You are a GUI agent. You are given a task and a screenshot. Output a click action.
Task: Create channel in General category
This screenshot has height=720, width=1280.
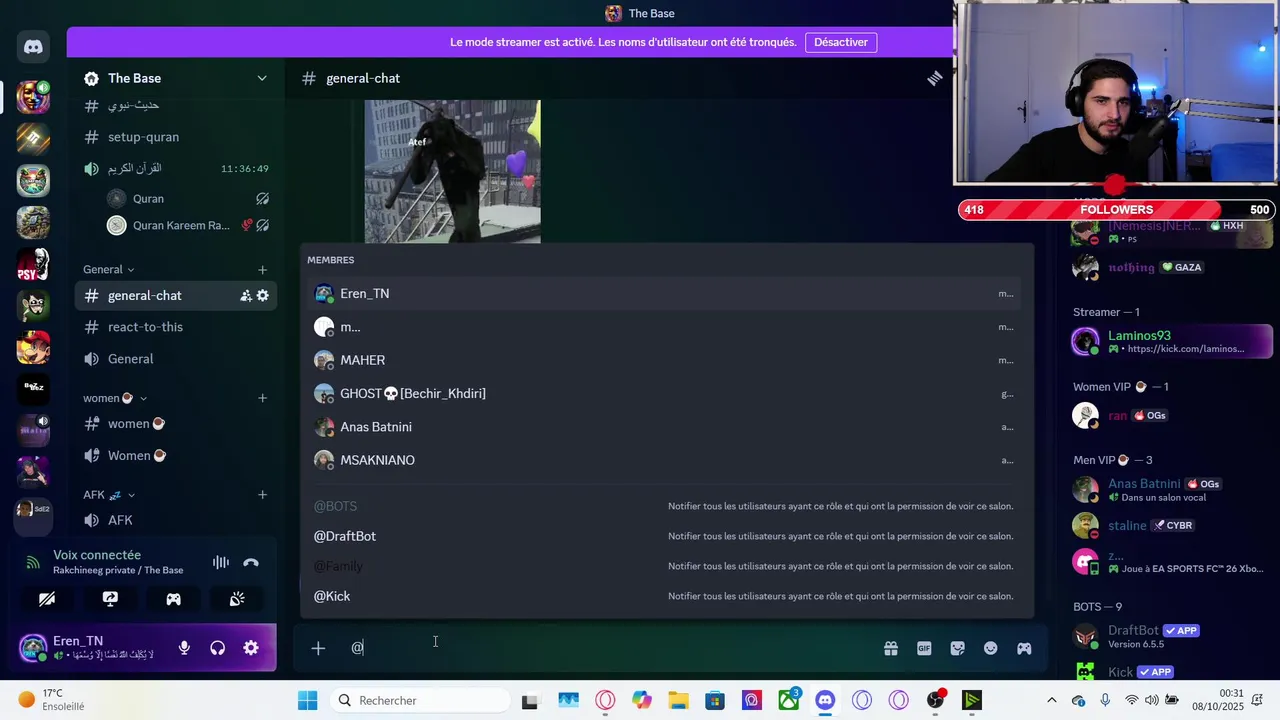(x=262, y=270)
